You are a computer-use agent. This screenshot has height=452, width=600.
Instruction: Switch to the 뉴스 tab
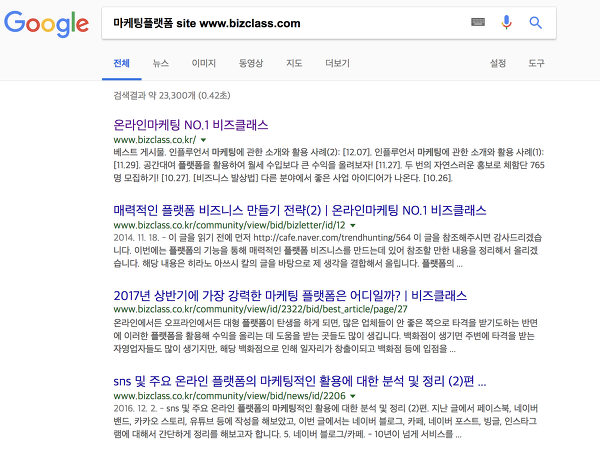[x=160, y=63]
